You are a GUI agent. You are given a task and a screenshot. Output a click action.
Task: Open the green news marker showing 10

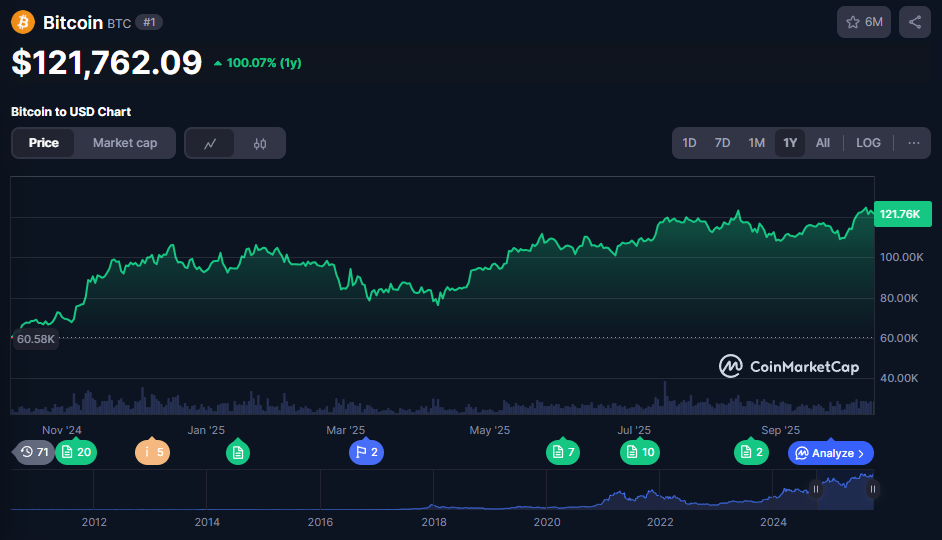[x=640, y=452]
